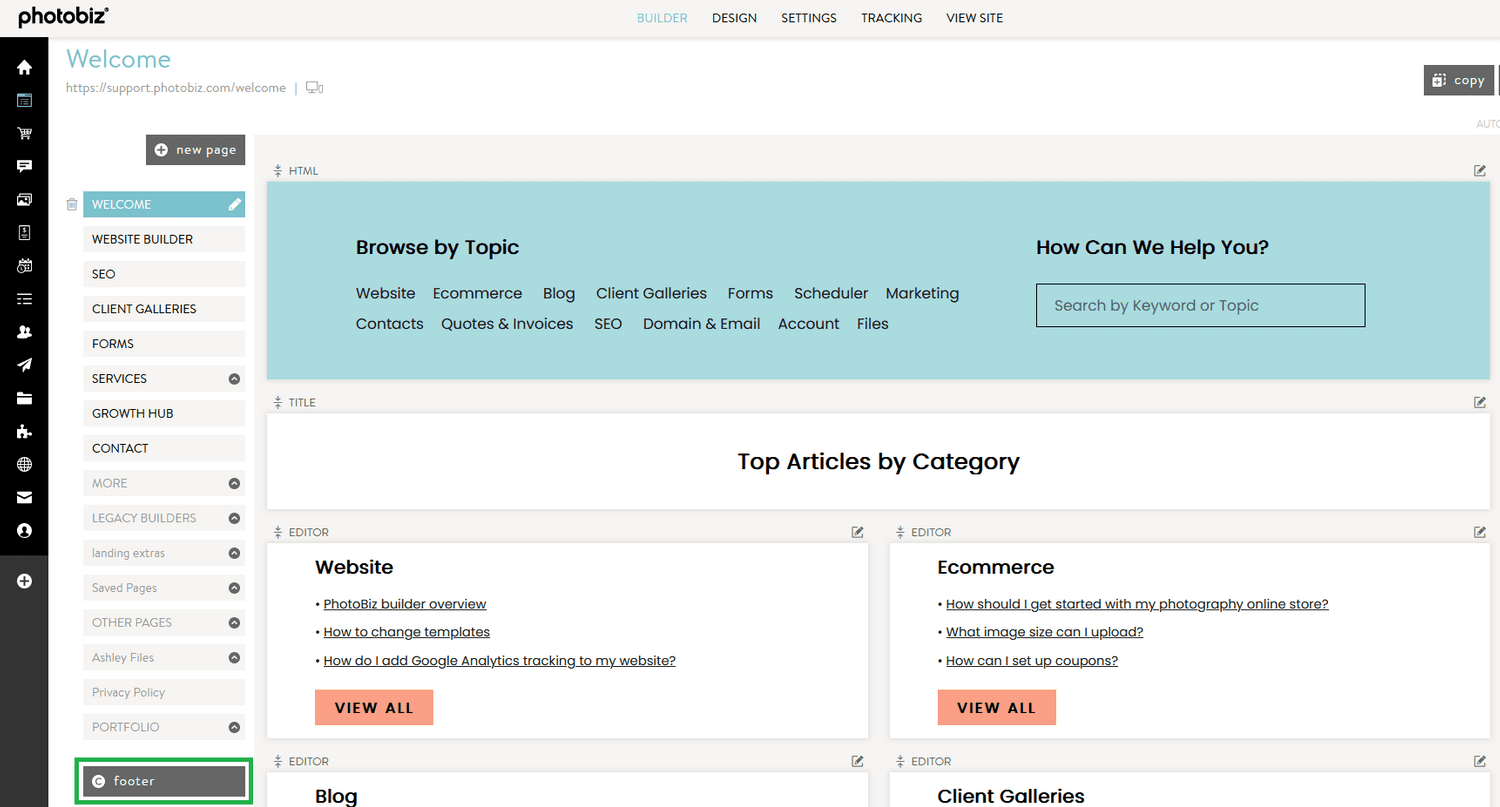Open the edit pencil on WELCOME page
1500x807 pixels.
pyautogui.click(x=234, y=204)
